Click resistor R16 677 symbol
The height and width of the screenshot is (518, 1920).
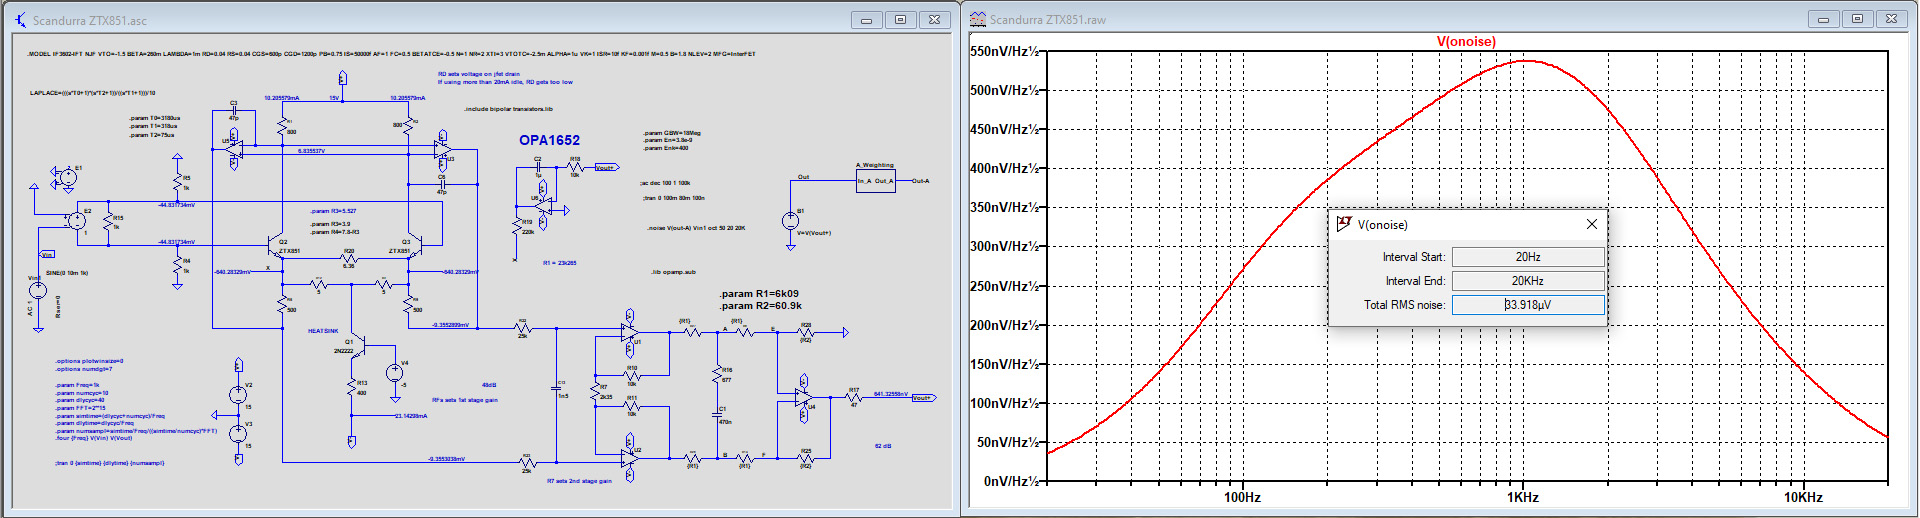tap(717, 375)
